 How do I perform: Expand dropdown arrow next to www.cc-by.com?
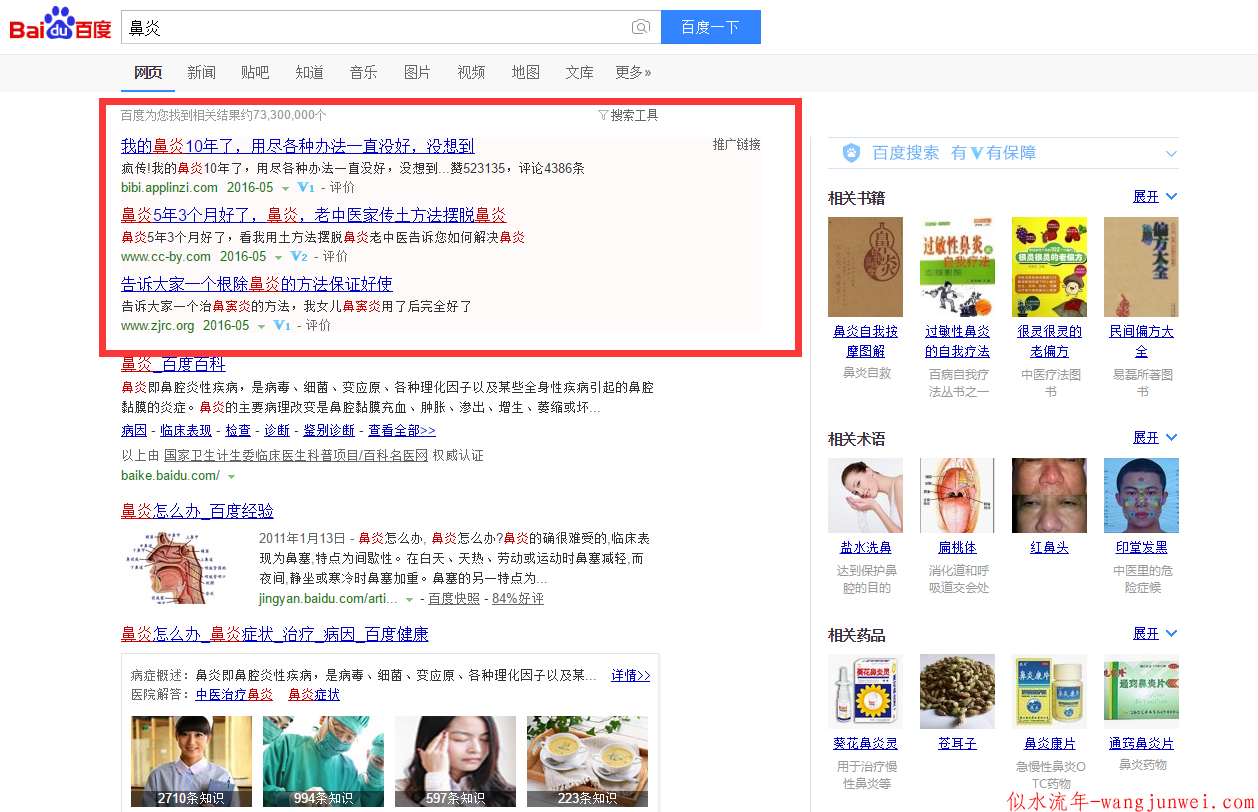tap(279, 257)
